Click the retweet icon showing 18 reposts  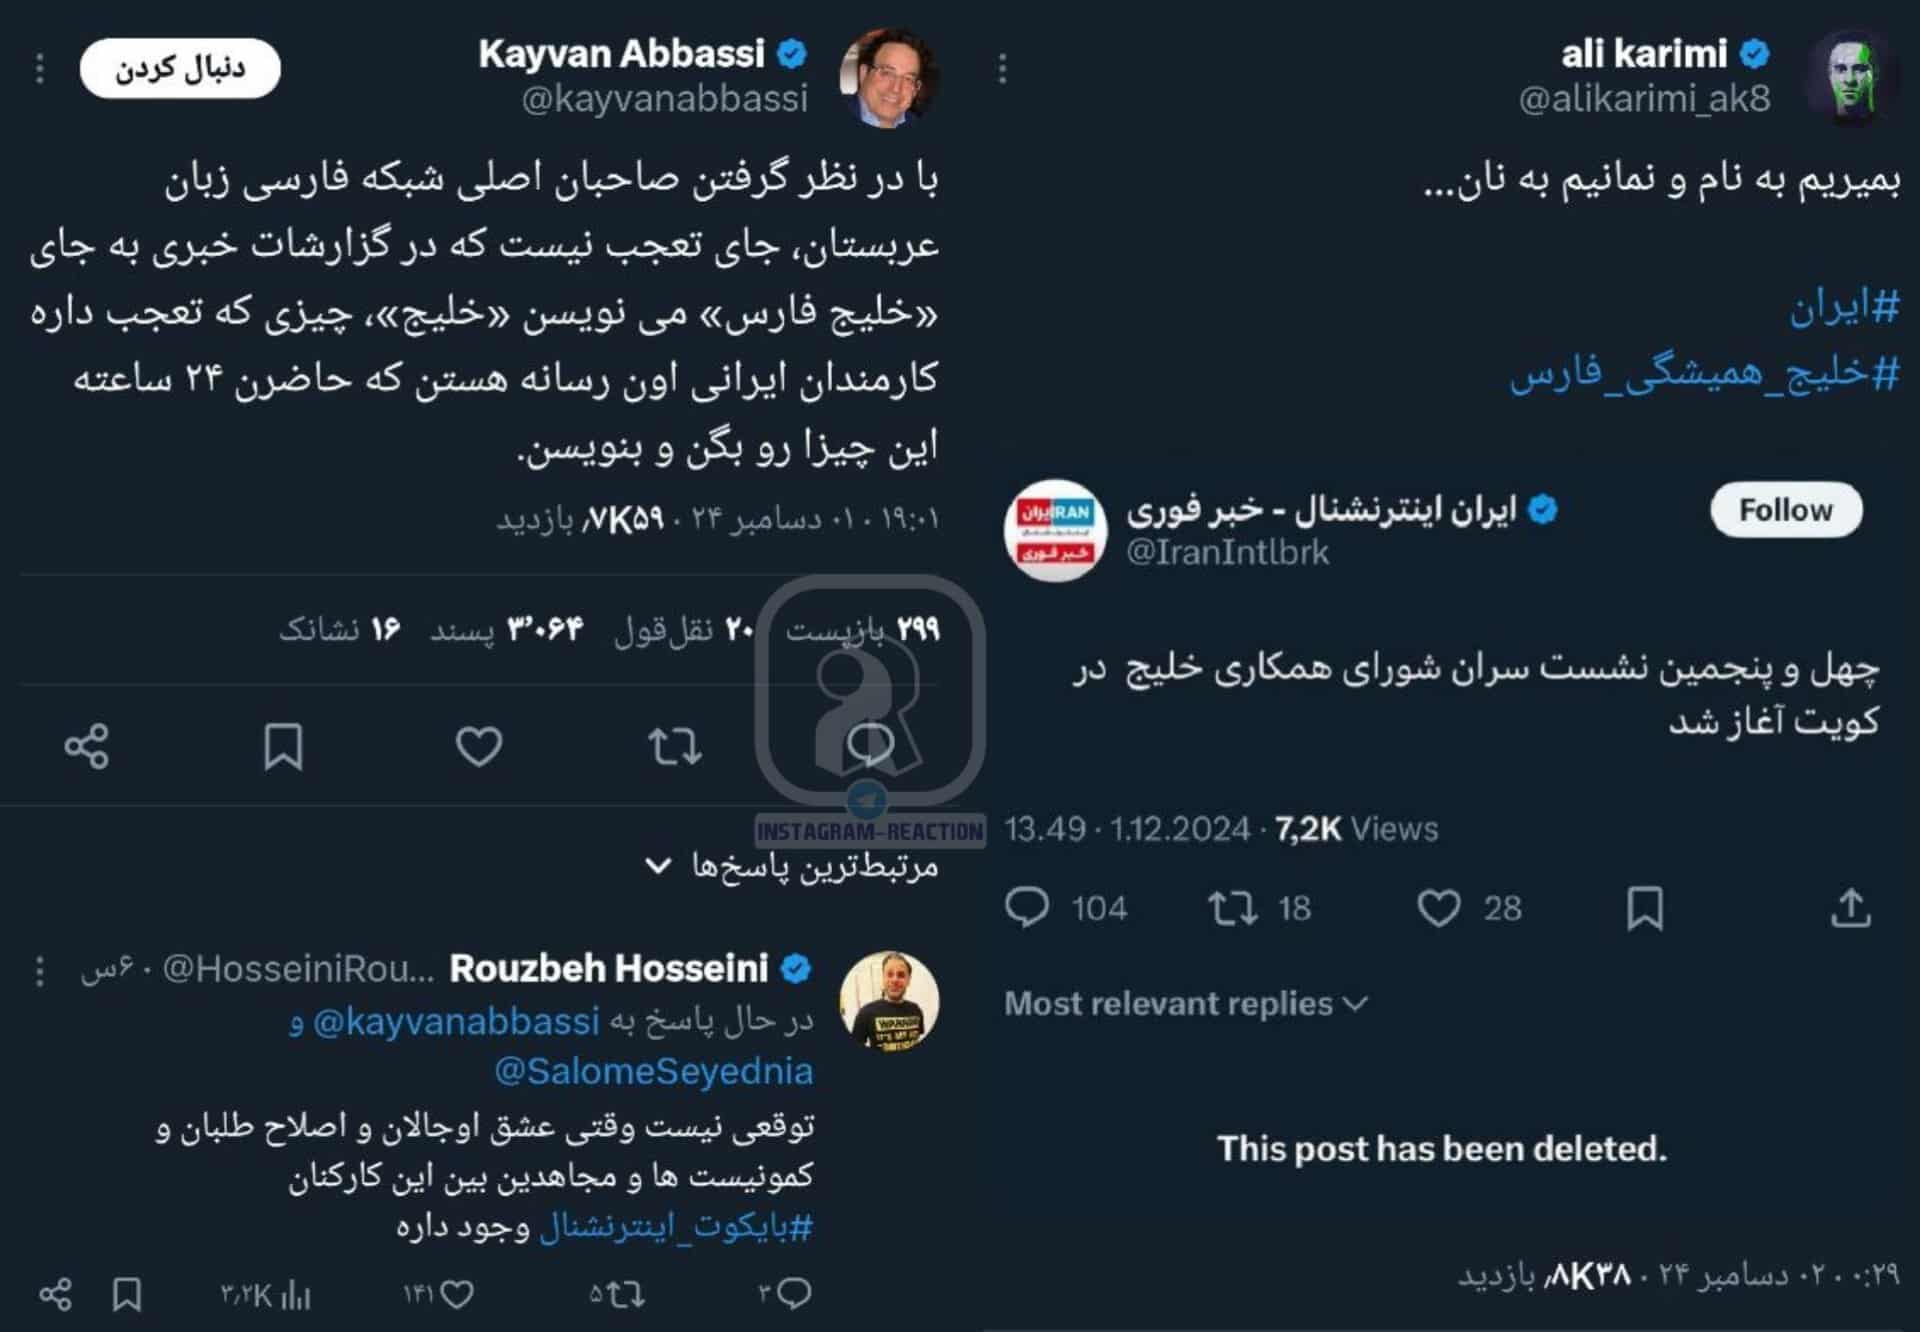point(1232,908)
